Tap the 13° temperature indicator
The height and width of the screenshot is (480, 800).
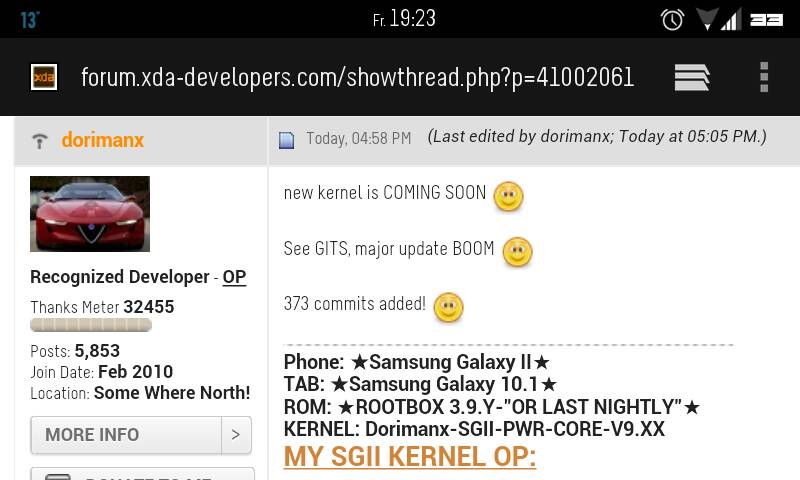coord(30,20)
